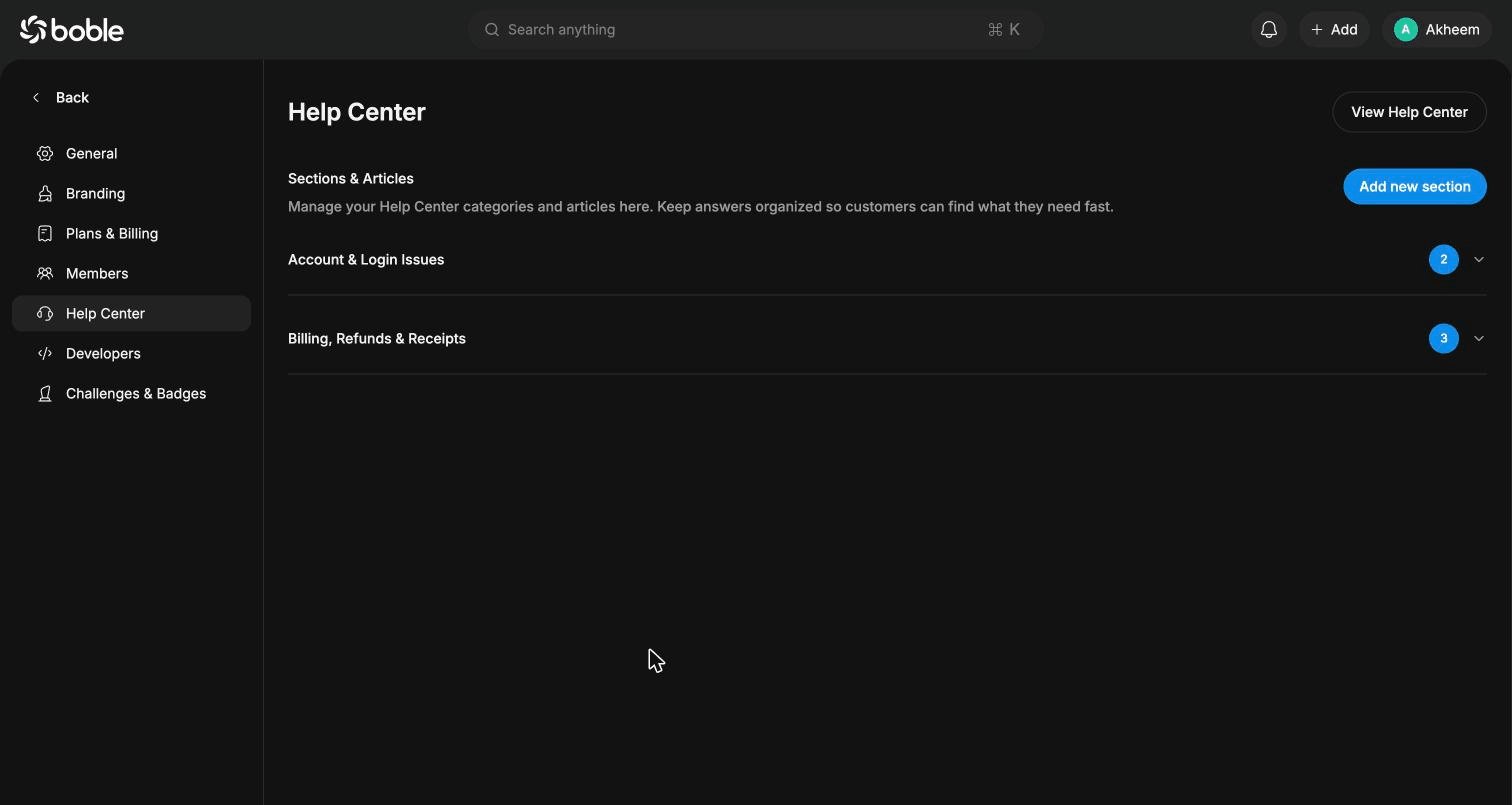Click the badge showing 2 articles
The height and width of the screenshot is (805, 1512).
pyautogui.click(x=1443, y=260)
